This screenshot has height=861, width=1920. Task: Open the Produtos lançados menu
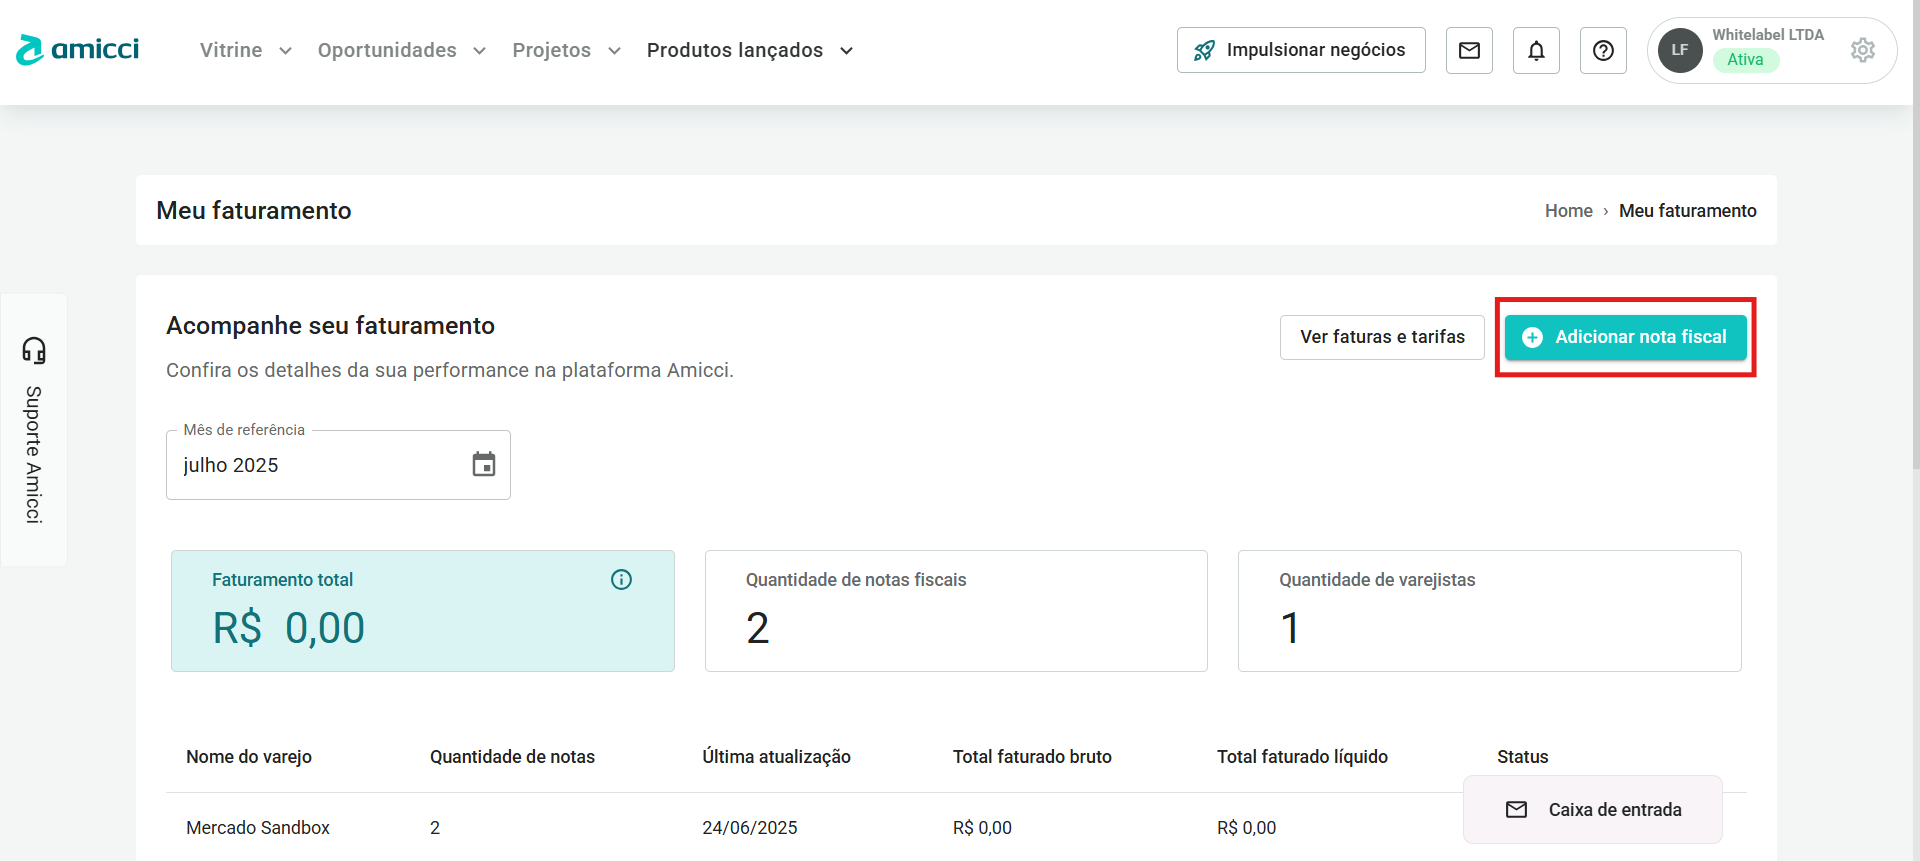[x=749, y=50]
